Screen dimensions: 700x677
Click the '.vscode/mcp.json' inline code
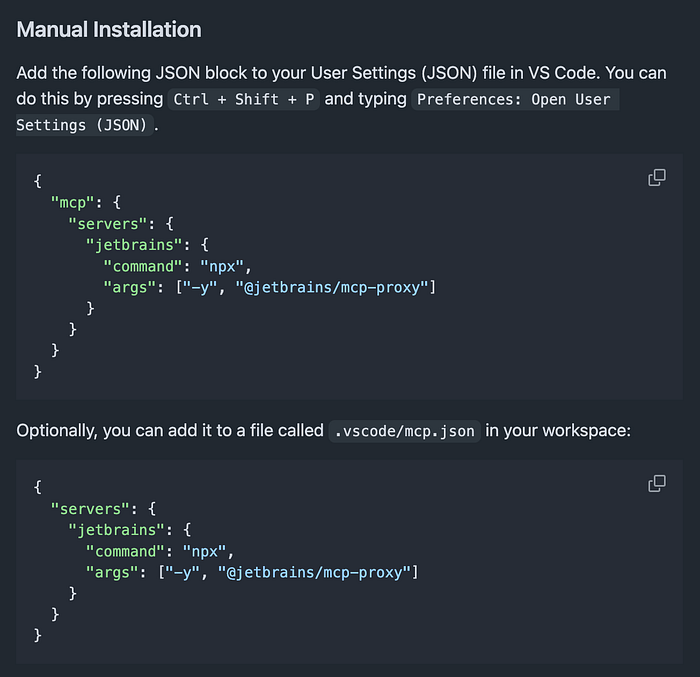click(x=404, y=431)
